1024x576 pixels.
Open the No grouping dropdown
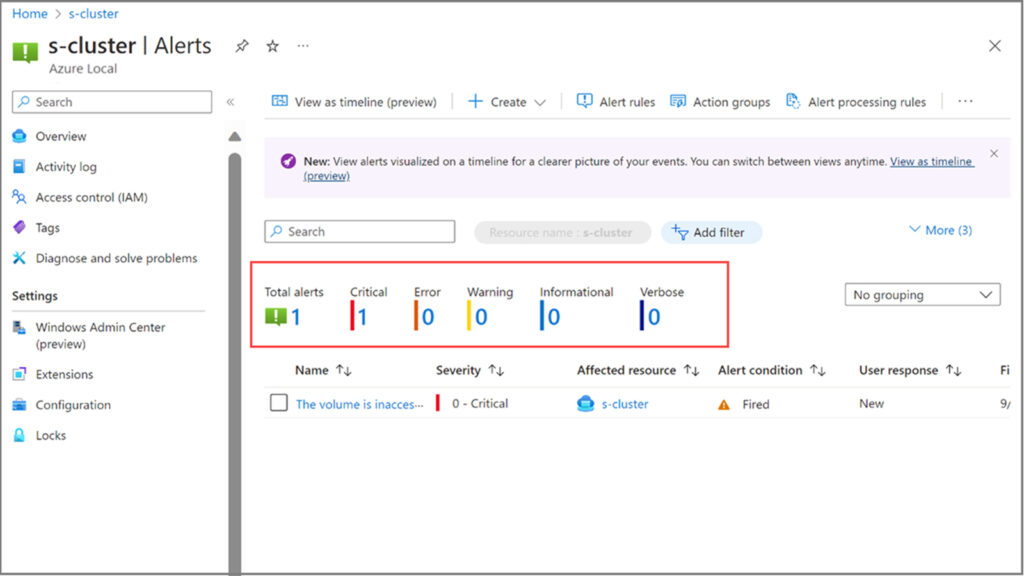click(x=922, y=295)
